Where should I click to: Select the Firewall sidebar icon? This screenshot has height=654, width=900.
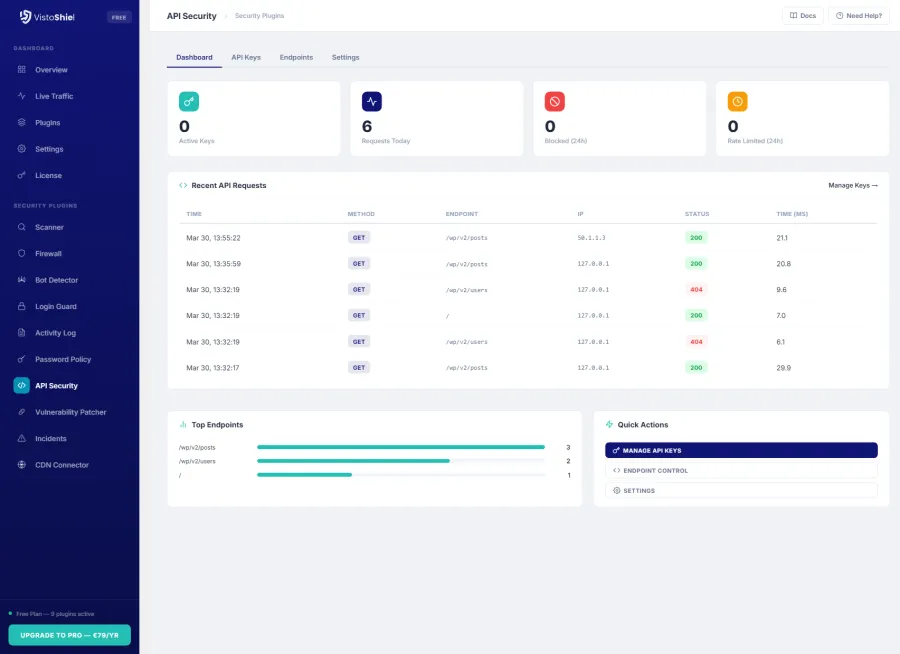48,253
